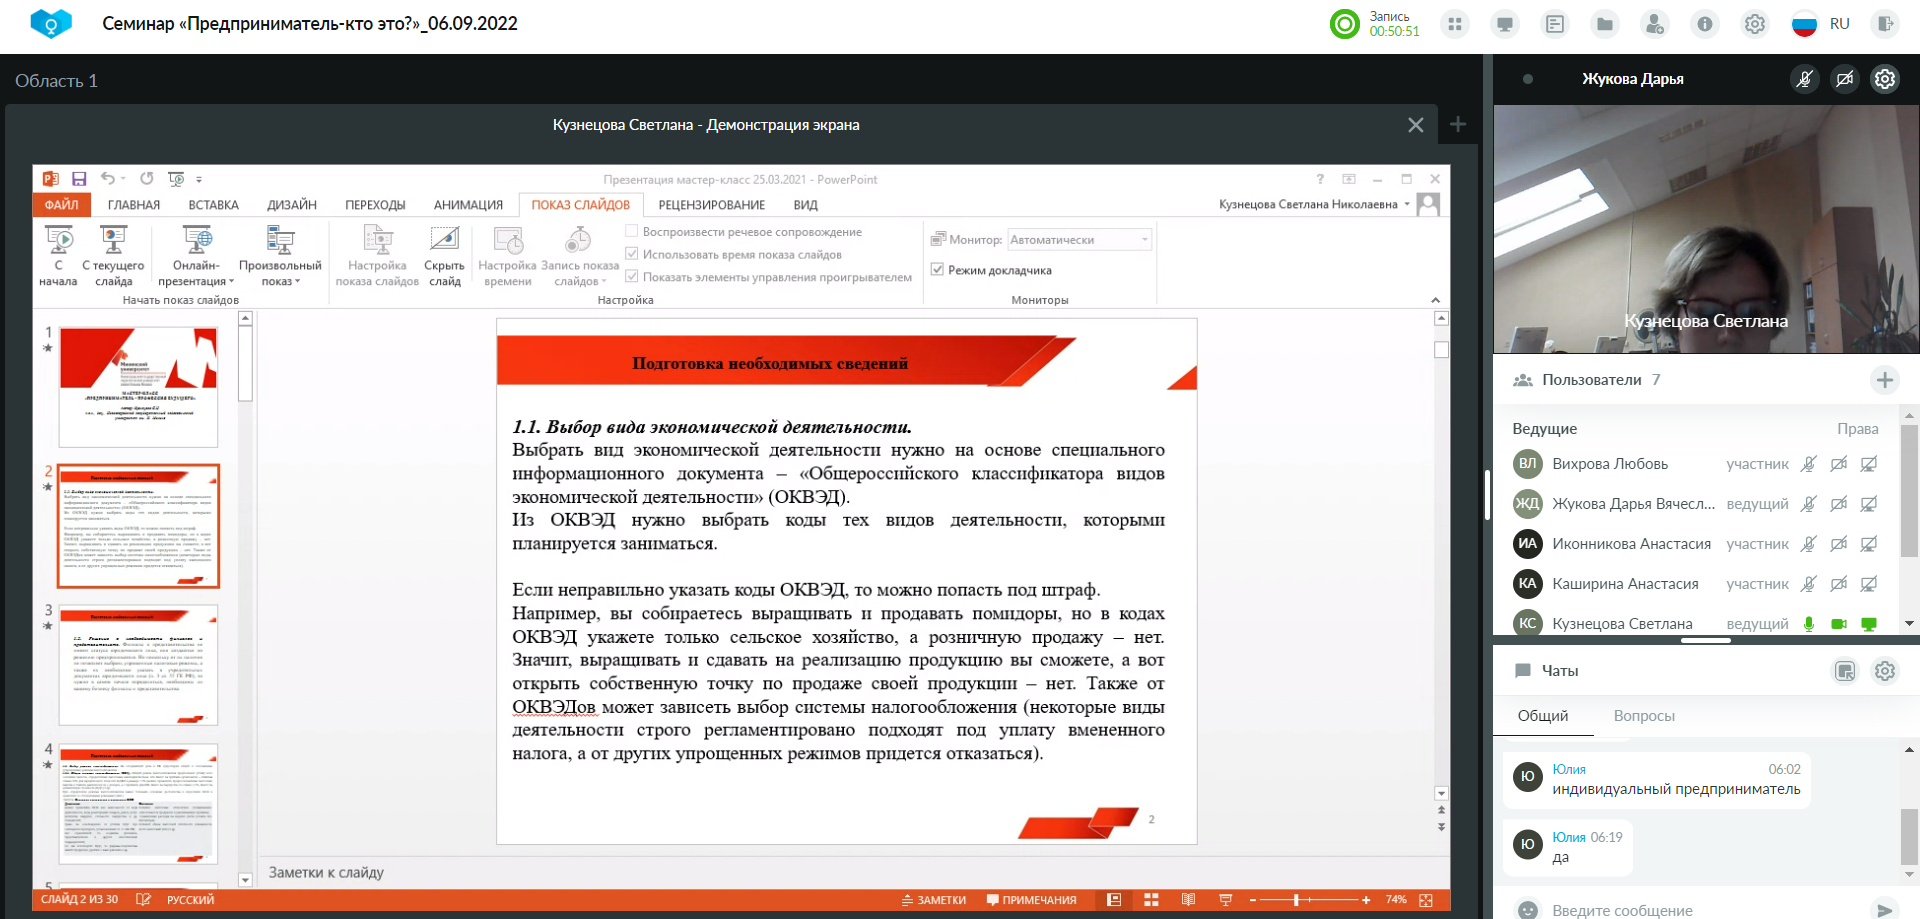The height and width of the screenshot is (919, 1920).
Task: Open the info icon in top toolbar
Action: point(1705,24)
